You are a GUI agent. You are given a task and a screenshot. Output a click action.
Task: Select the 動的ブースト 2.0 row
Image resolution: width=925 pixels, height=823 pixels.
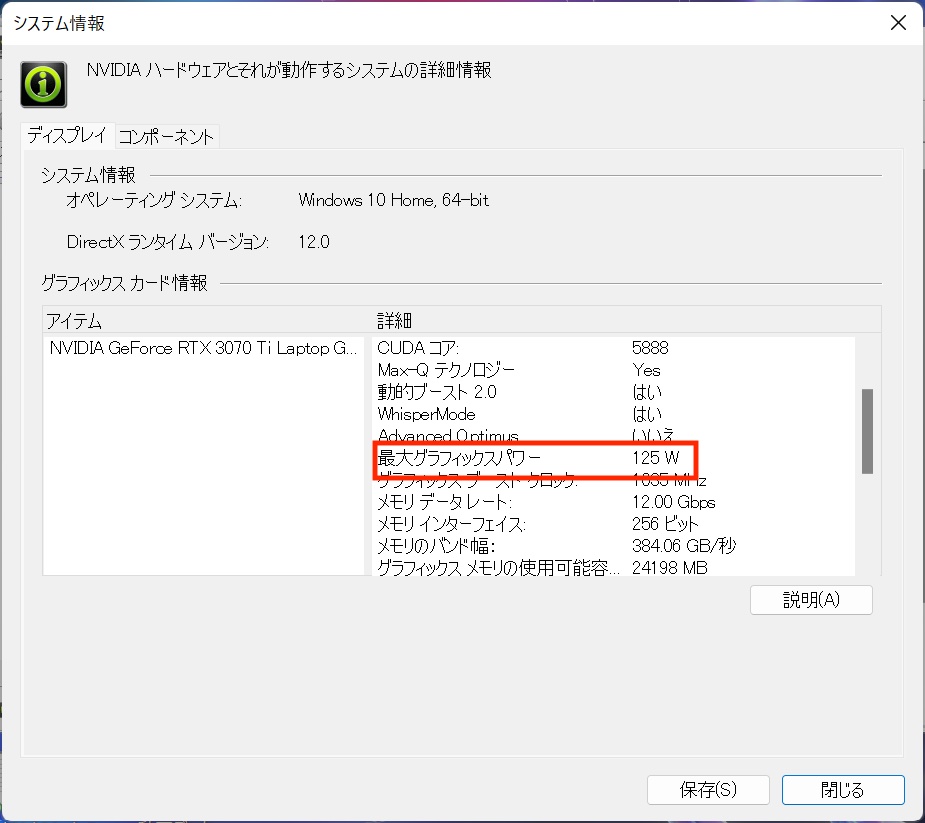614,392
